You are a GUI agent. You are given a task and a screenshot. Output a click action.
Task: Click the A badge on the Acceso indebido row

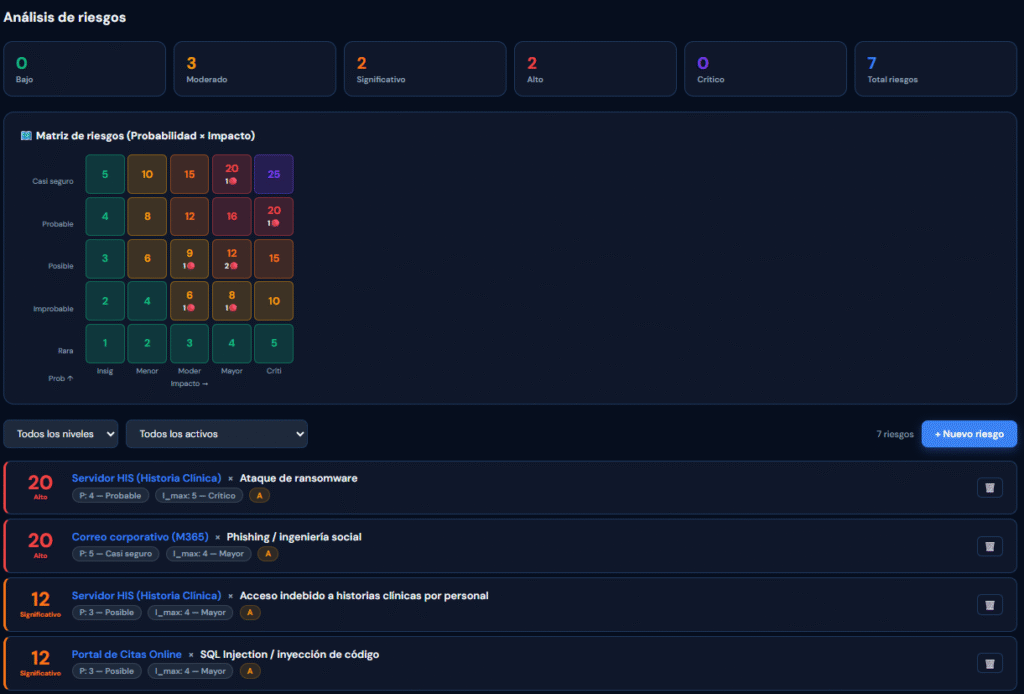pyautogui.click(x=249, y=612)
